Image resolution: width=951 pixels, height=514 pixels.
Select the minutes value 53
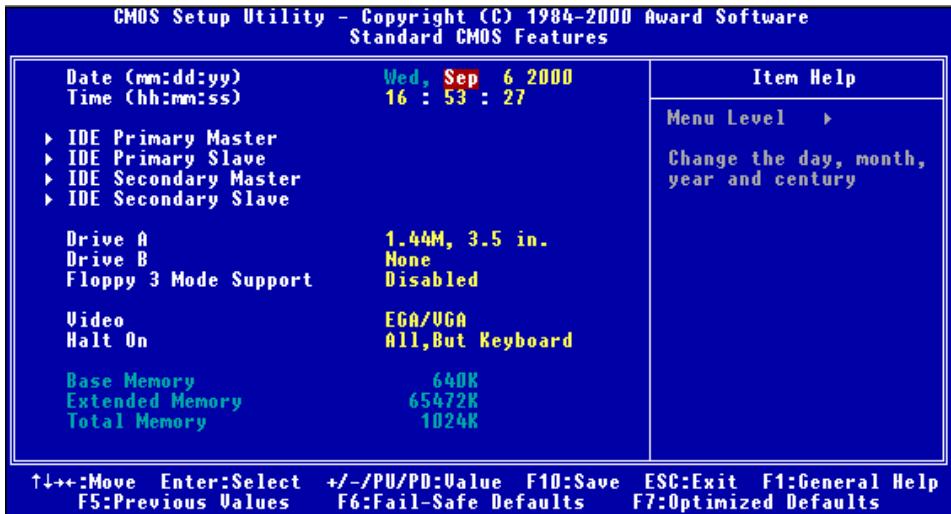pyautogui.click(x=455, y=98)
